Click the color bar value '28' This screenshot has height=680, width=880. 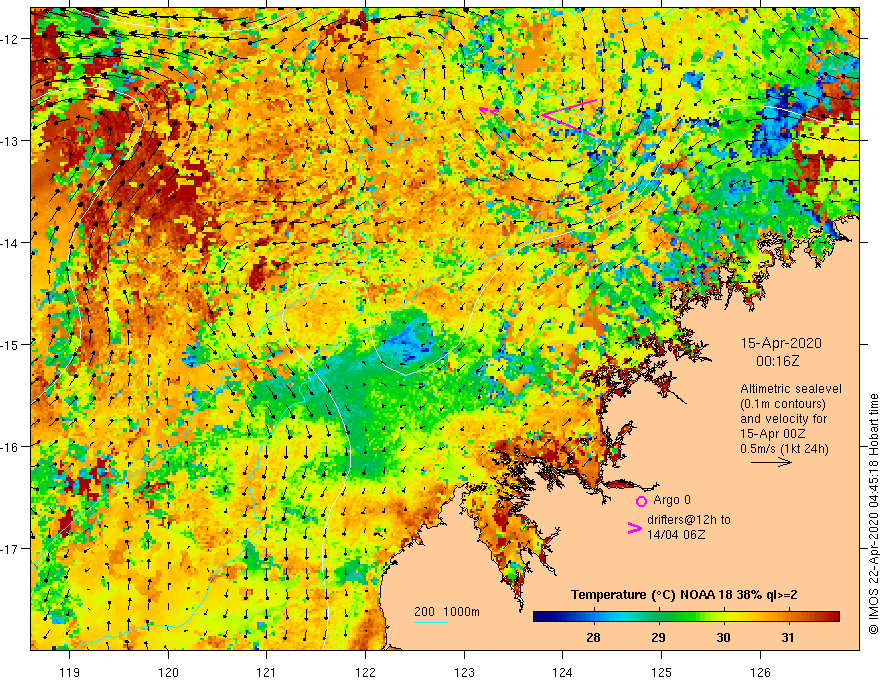point(593,637)
